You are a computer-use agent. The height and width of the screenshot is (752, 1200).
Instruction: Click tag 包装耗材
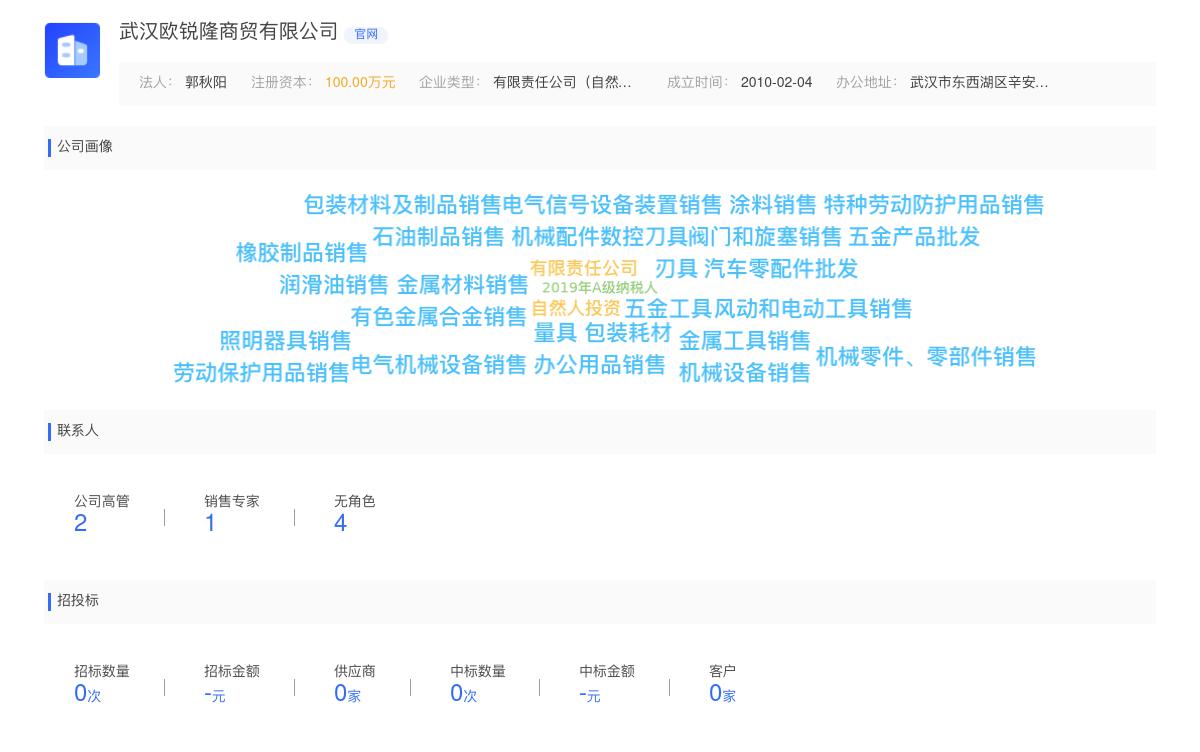pyautogui.click(x=628, y=333)
